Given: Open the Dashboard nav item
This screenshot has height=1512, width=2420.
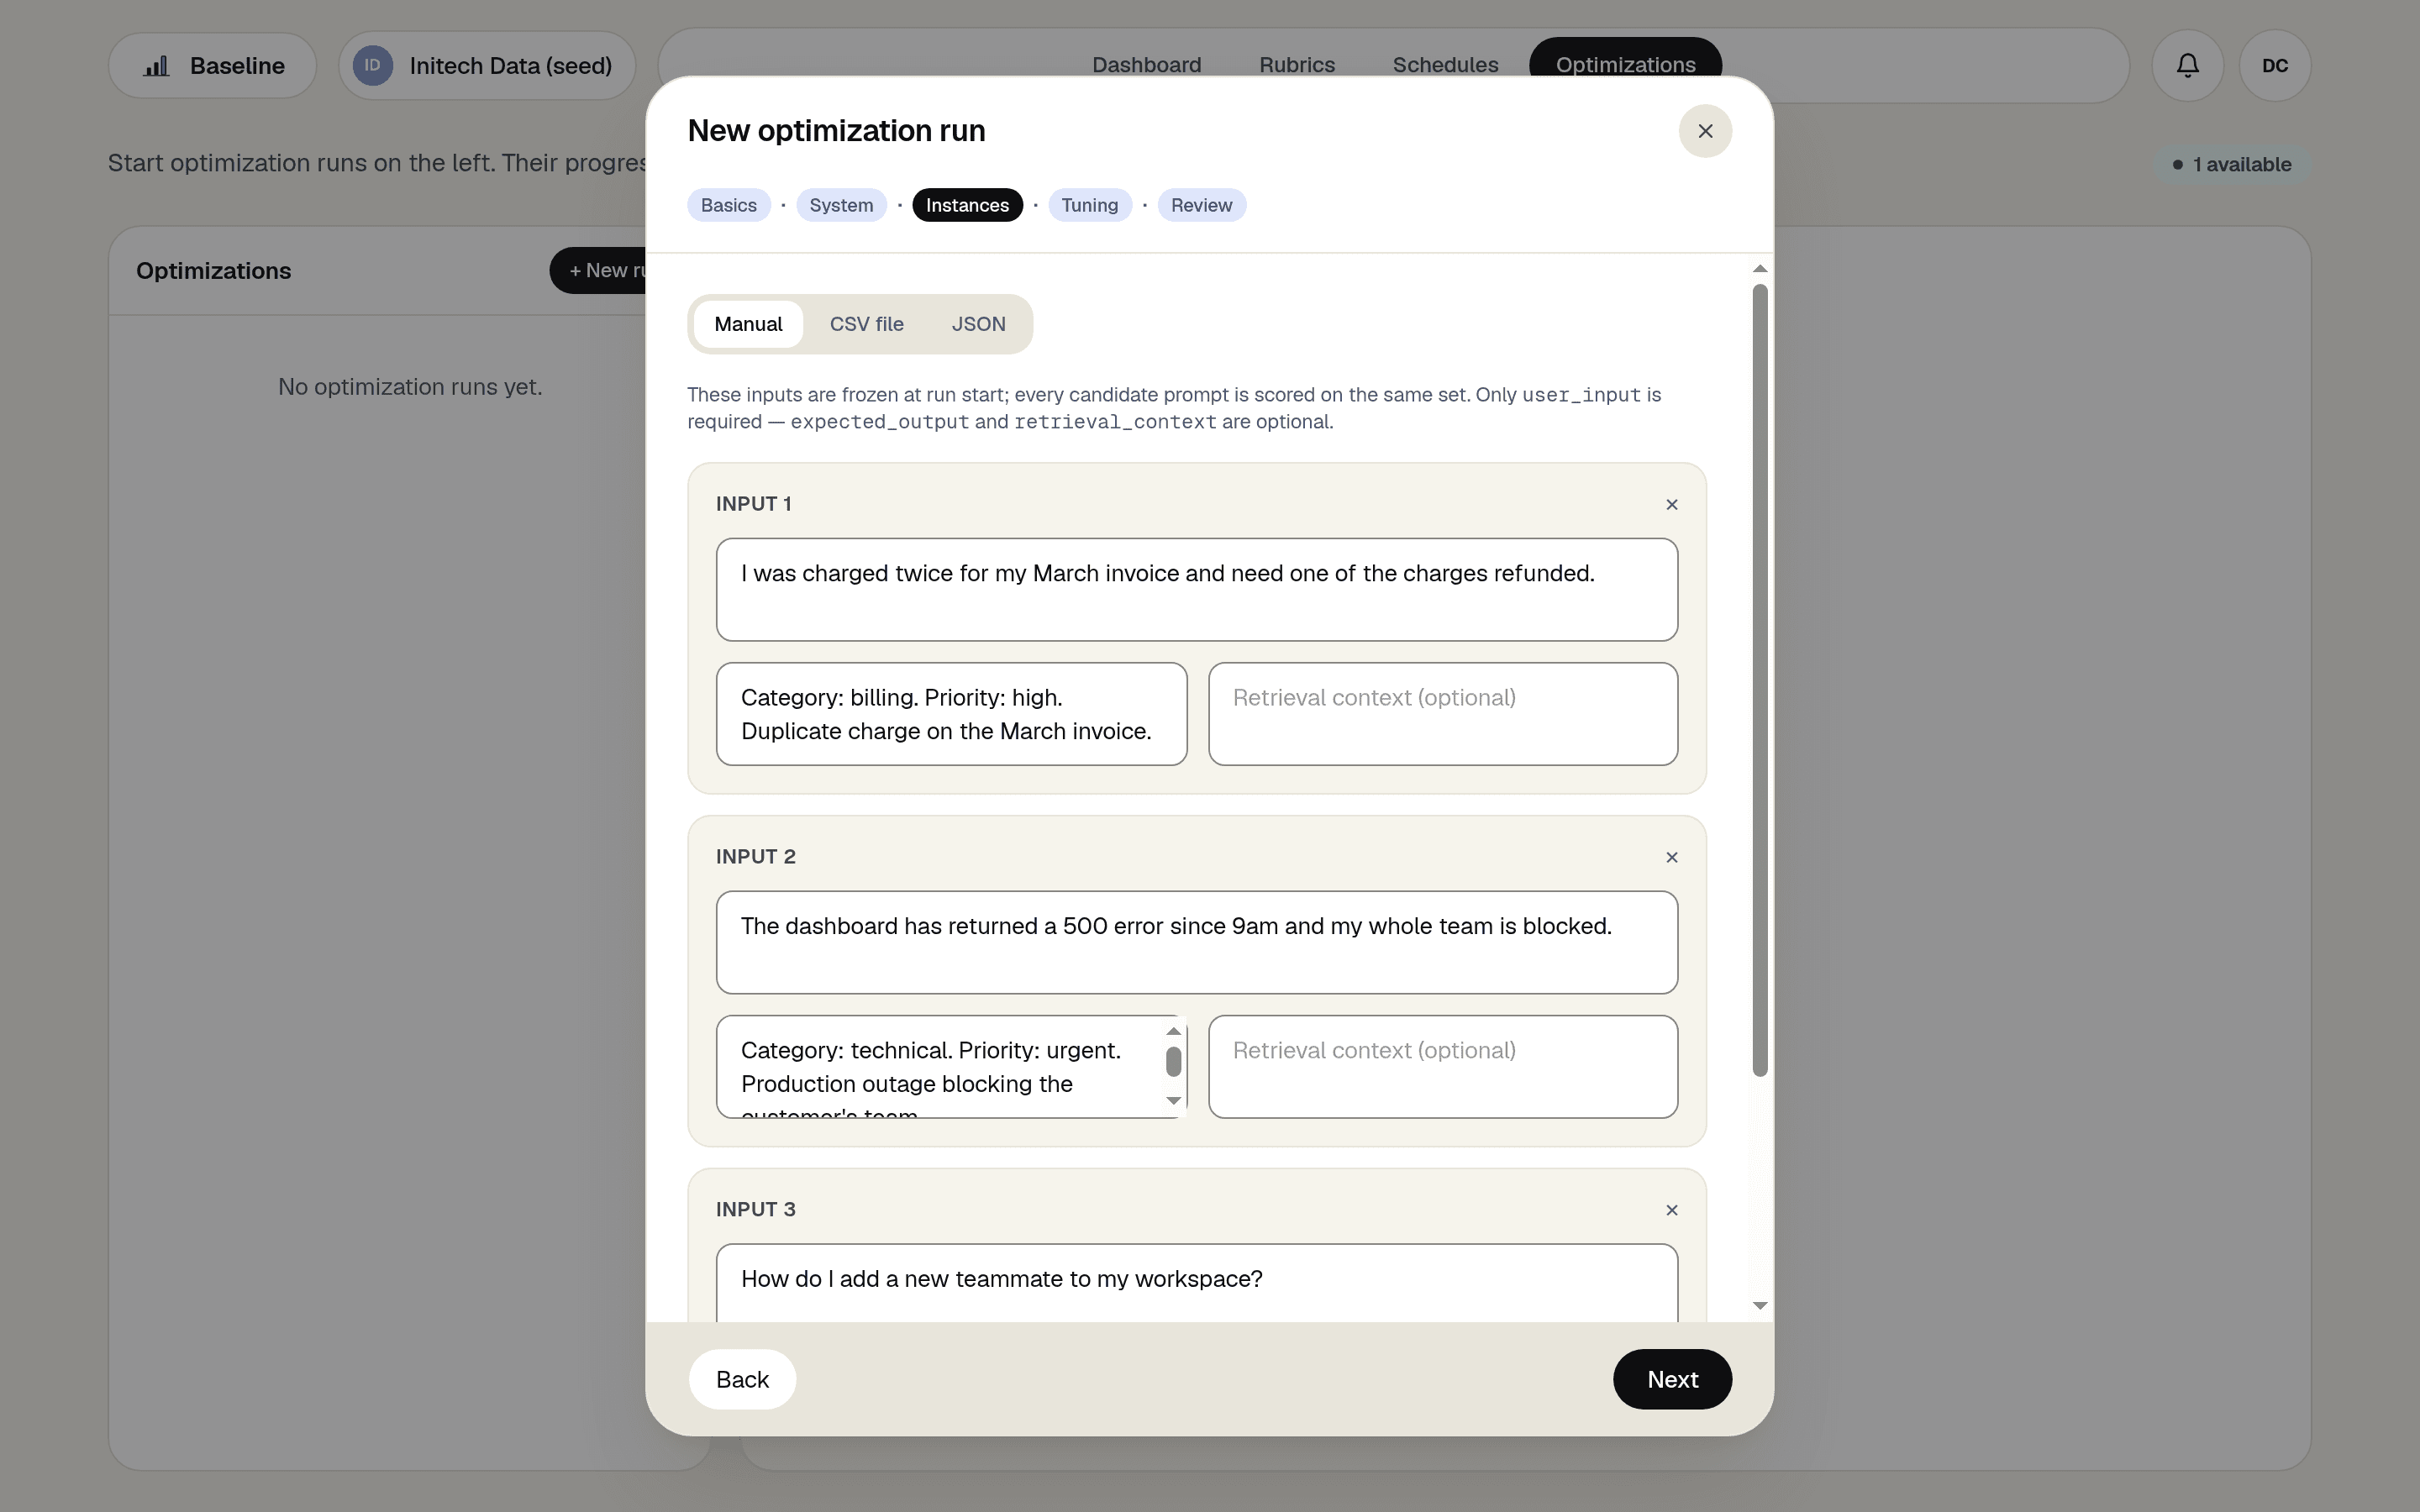Looking at the screenshot, I should (1146, 66).
